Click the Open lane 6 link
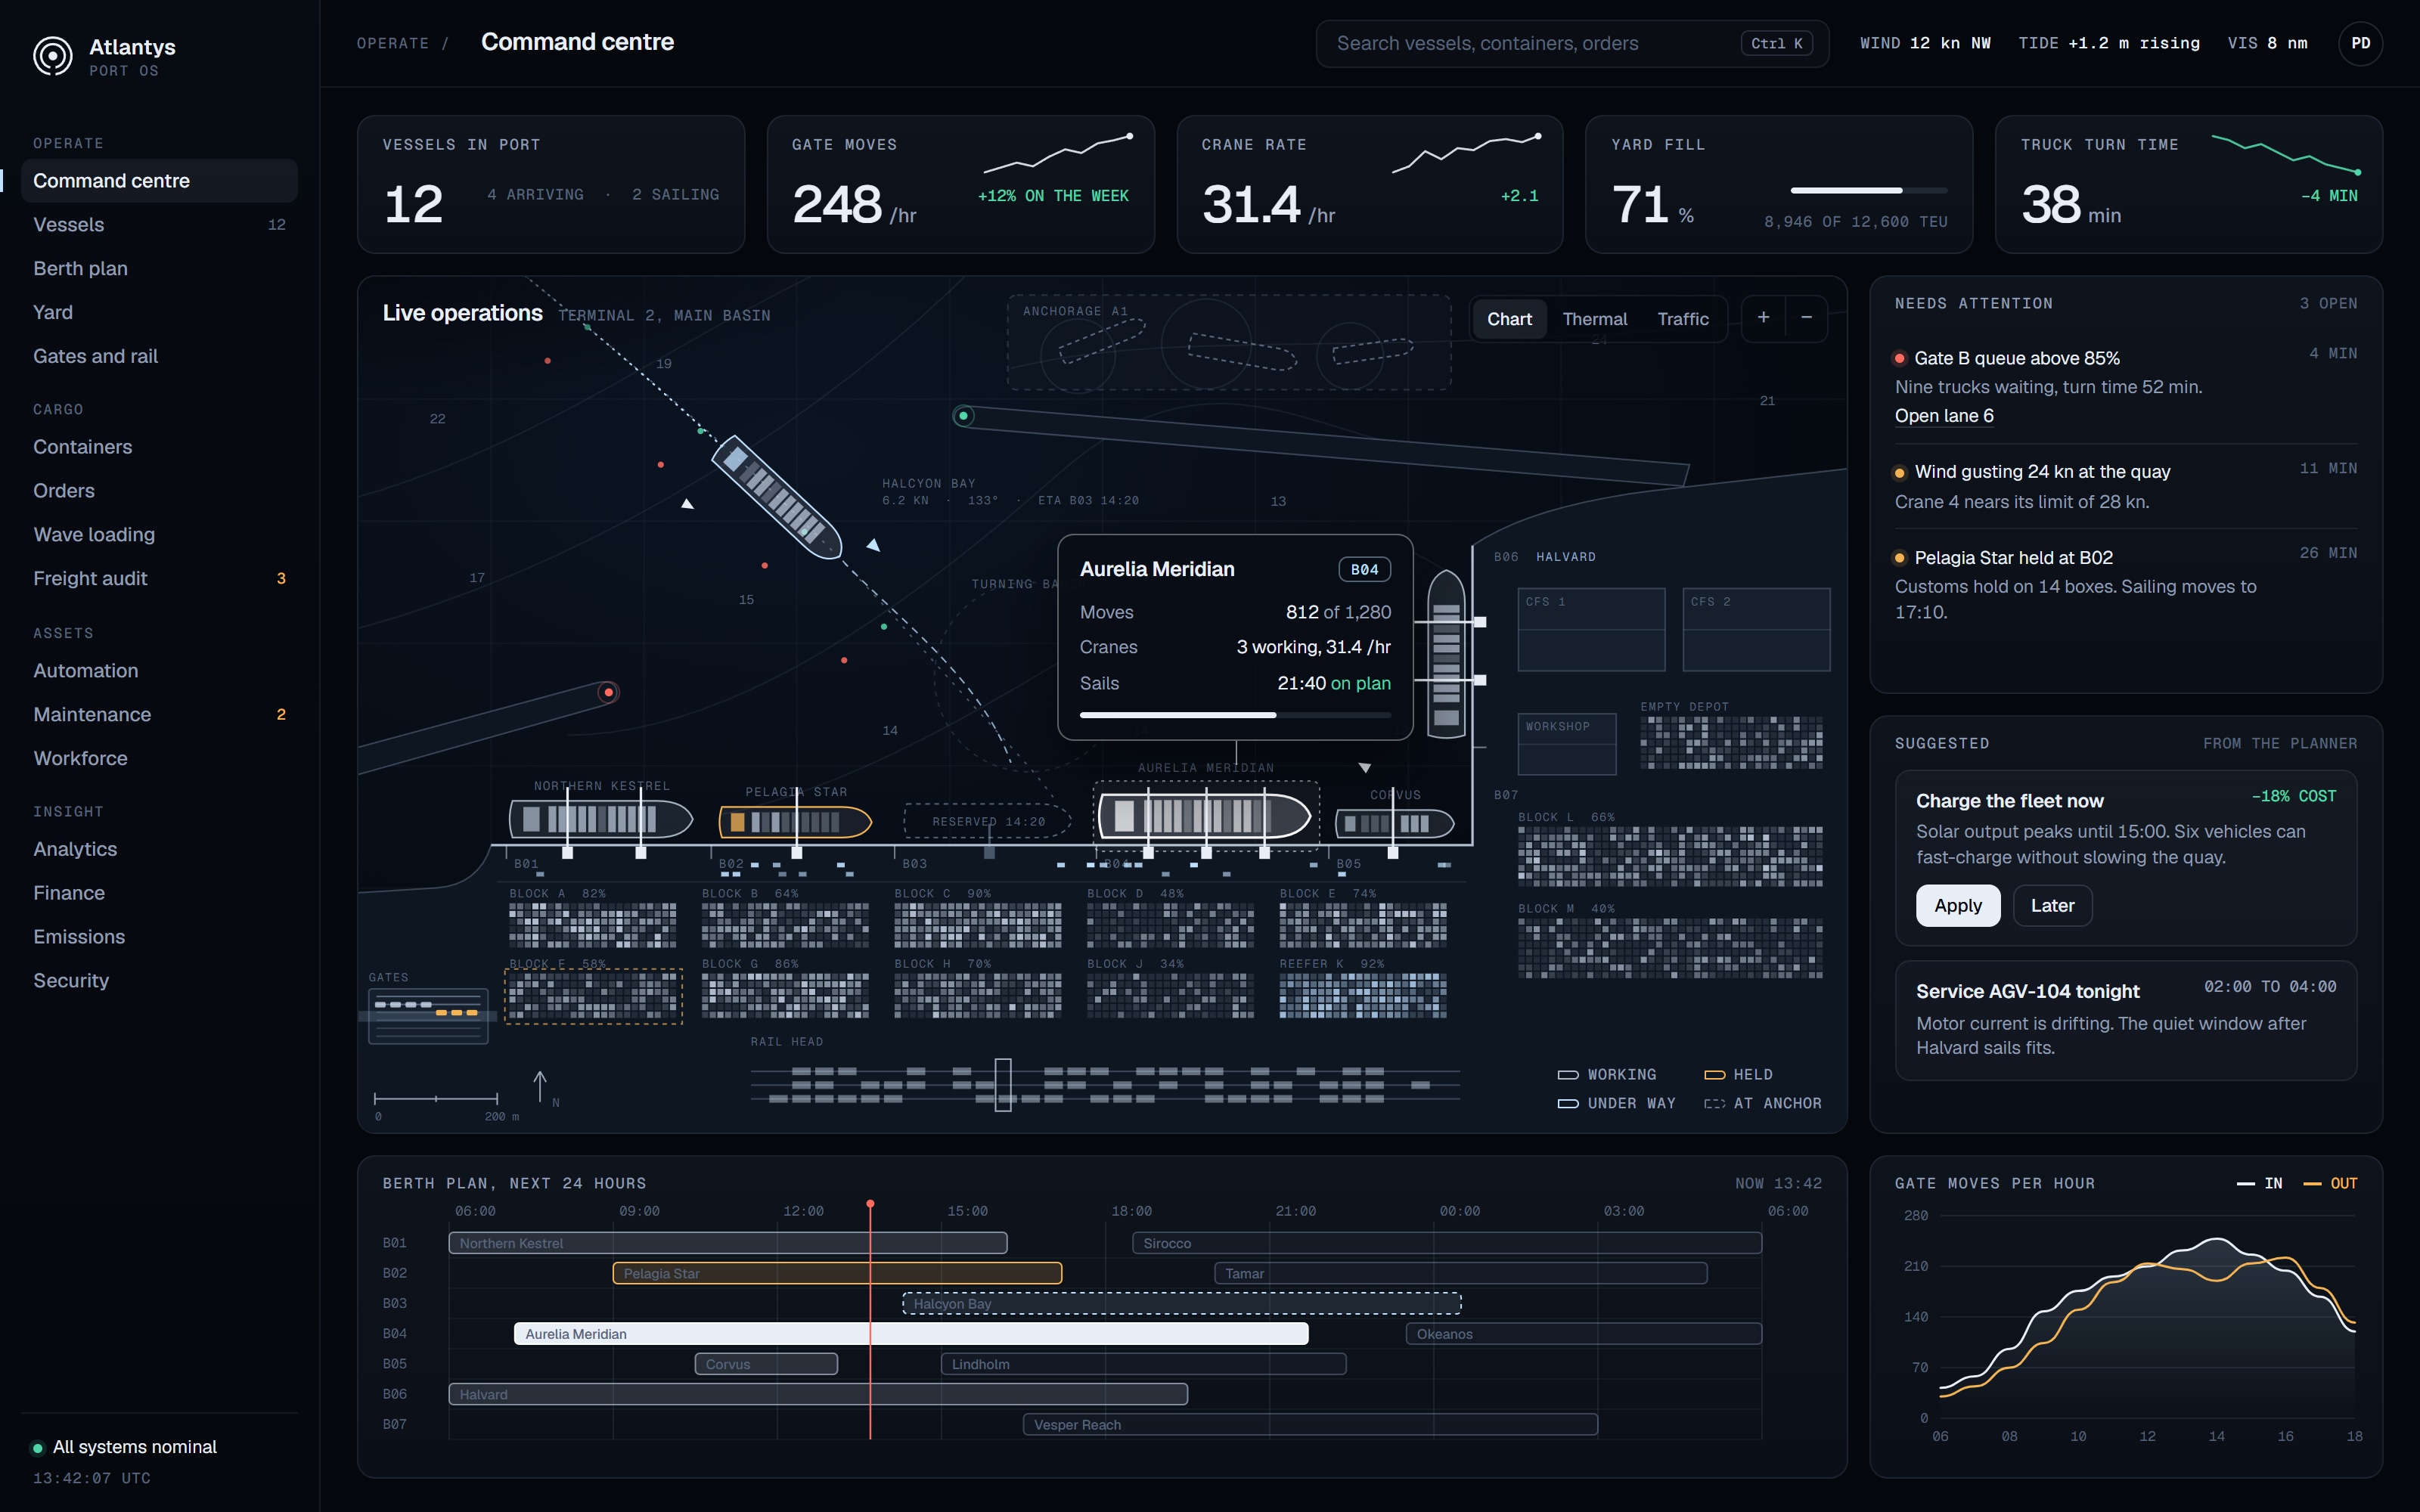The width and height of the screenshot is (2420, 1512). click(1943, 416)
